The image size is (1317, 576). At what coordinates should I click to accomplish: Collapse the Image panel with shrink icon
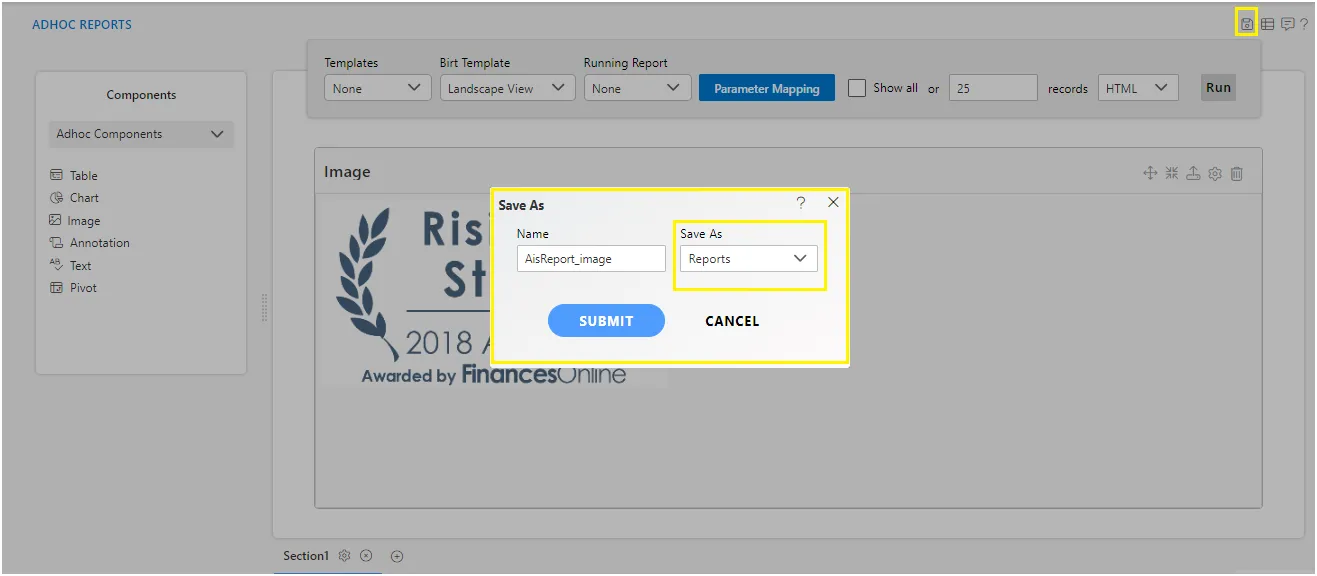[x=1172, y=173]
